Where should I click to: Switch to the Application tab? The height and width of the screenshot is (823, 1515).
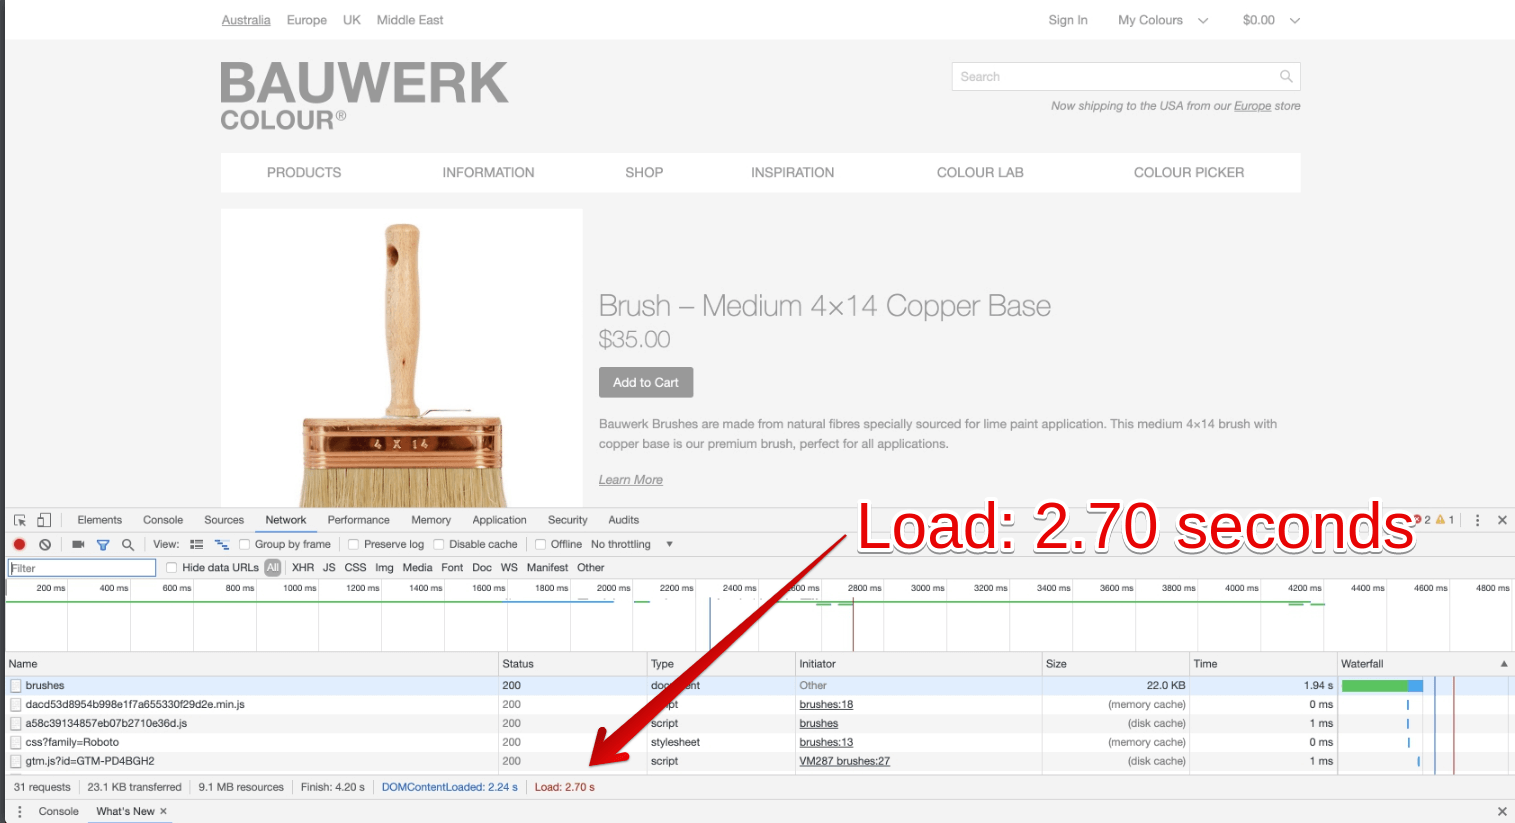[499, 520]
